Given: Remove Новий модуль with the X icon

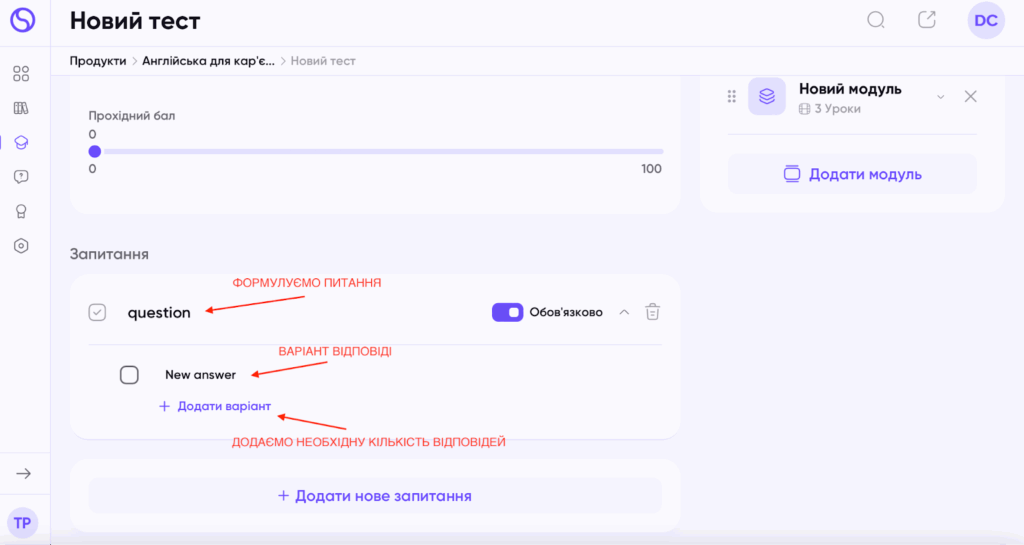Looking at the screenshot, I should tap(970, 97).
